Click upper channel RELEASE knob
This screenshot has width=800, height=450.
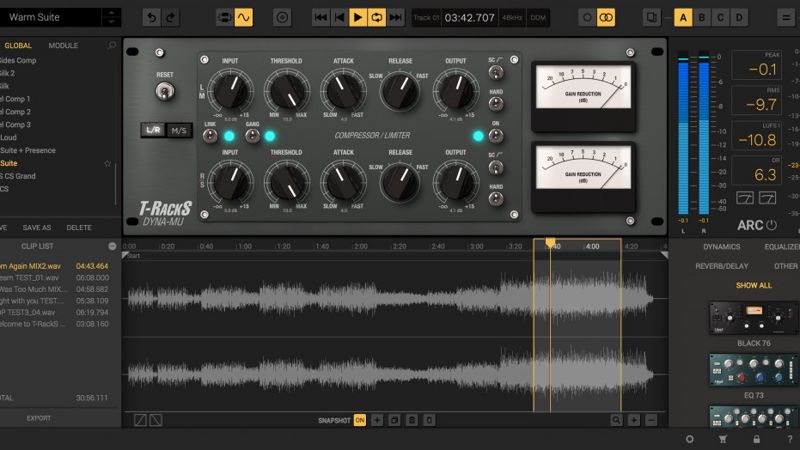[400, 91]
